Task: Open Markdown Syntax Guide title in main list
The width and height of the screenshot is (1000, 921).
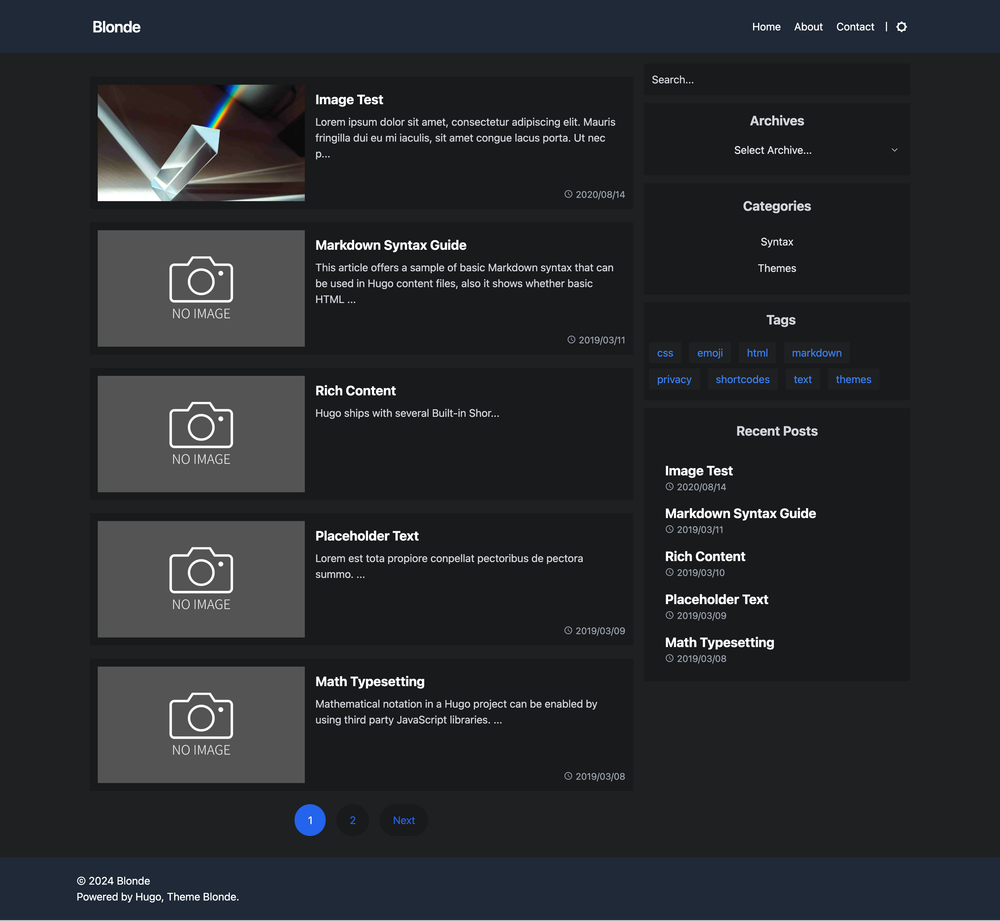Action: coord(390,245)
